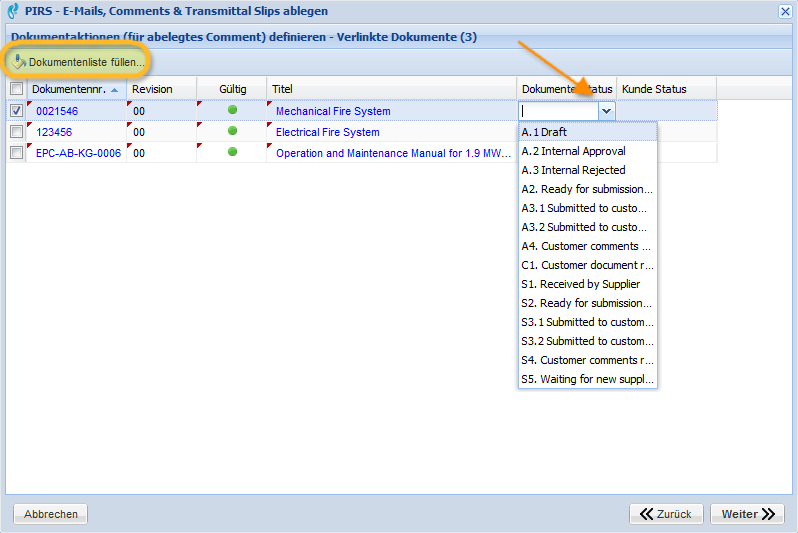
Task: Click the Dokumentenliste füllen toolbar button
Action: coord(79,62)
